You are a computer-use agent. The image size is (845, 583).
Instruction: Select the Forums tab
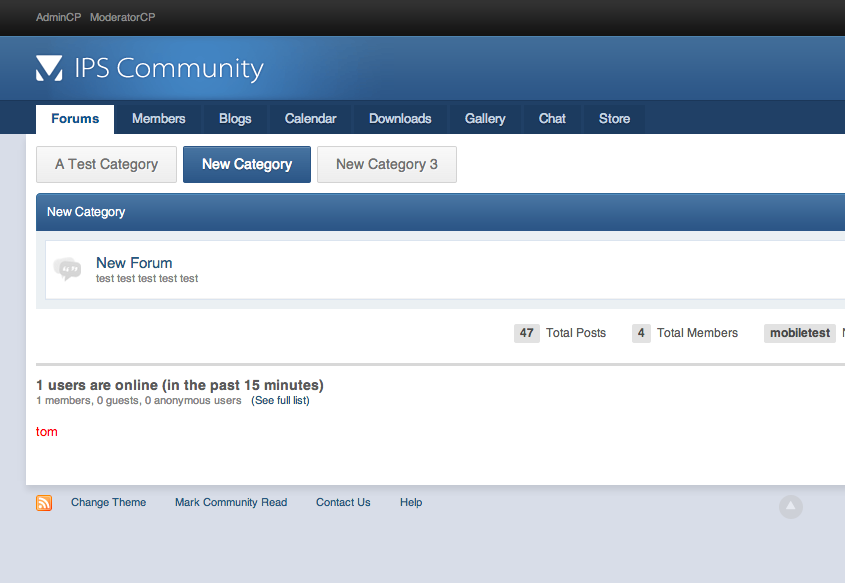pyautogui.click(x=75, y=119)
